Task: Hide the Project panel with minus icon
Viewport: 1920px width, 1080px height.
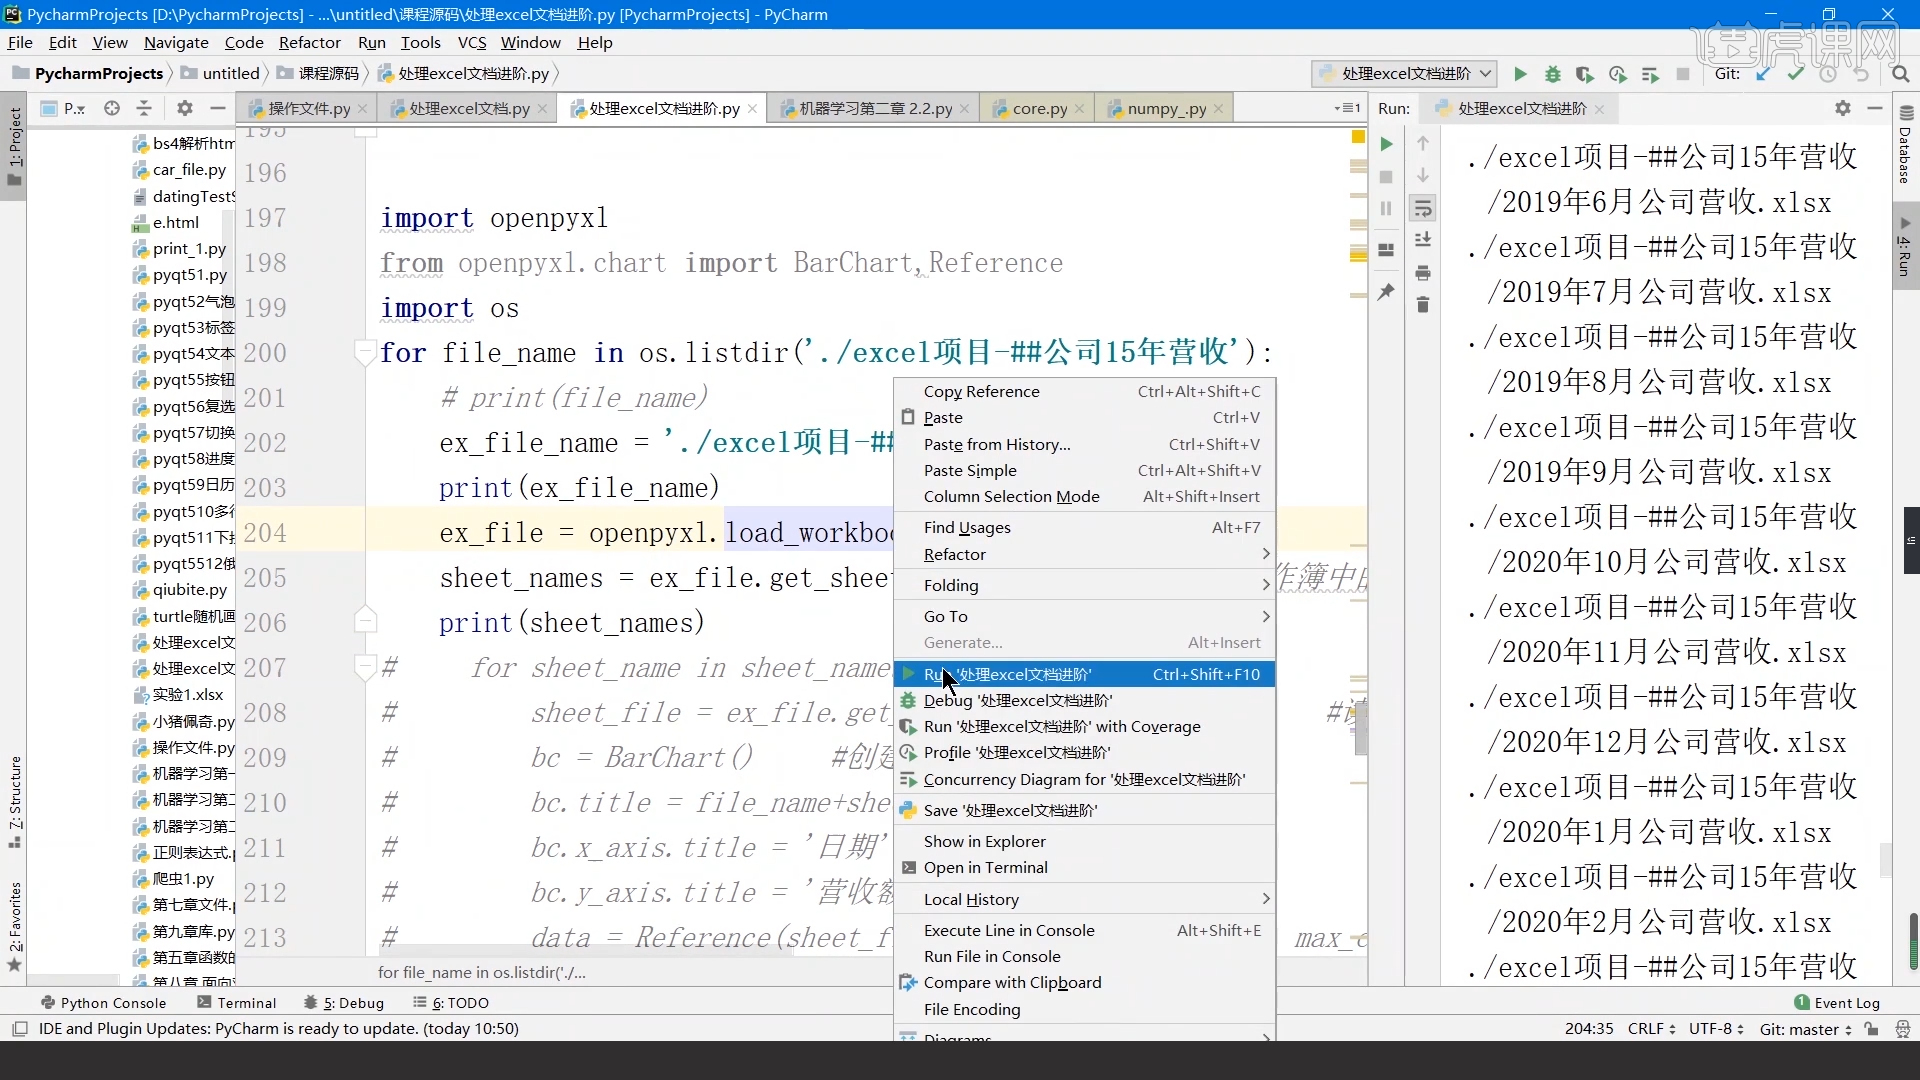Action: point(218,108)
